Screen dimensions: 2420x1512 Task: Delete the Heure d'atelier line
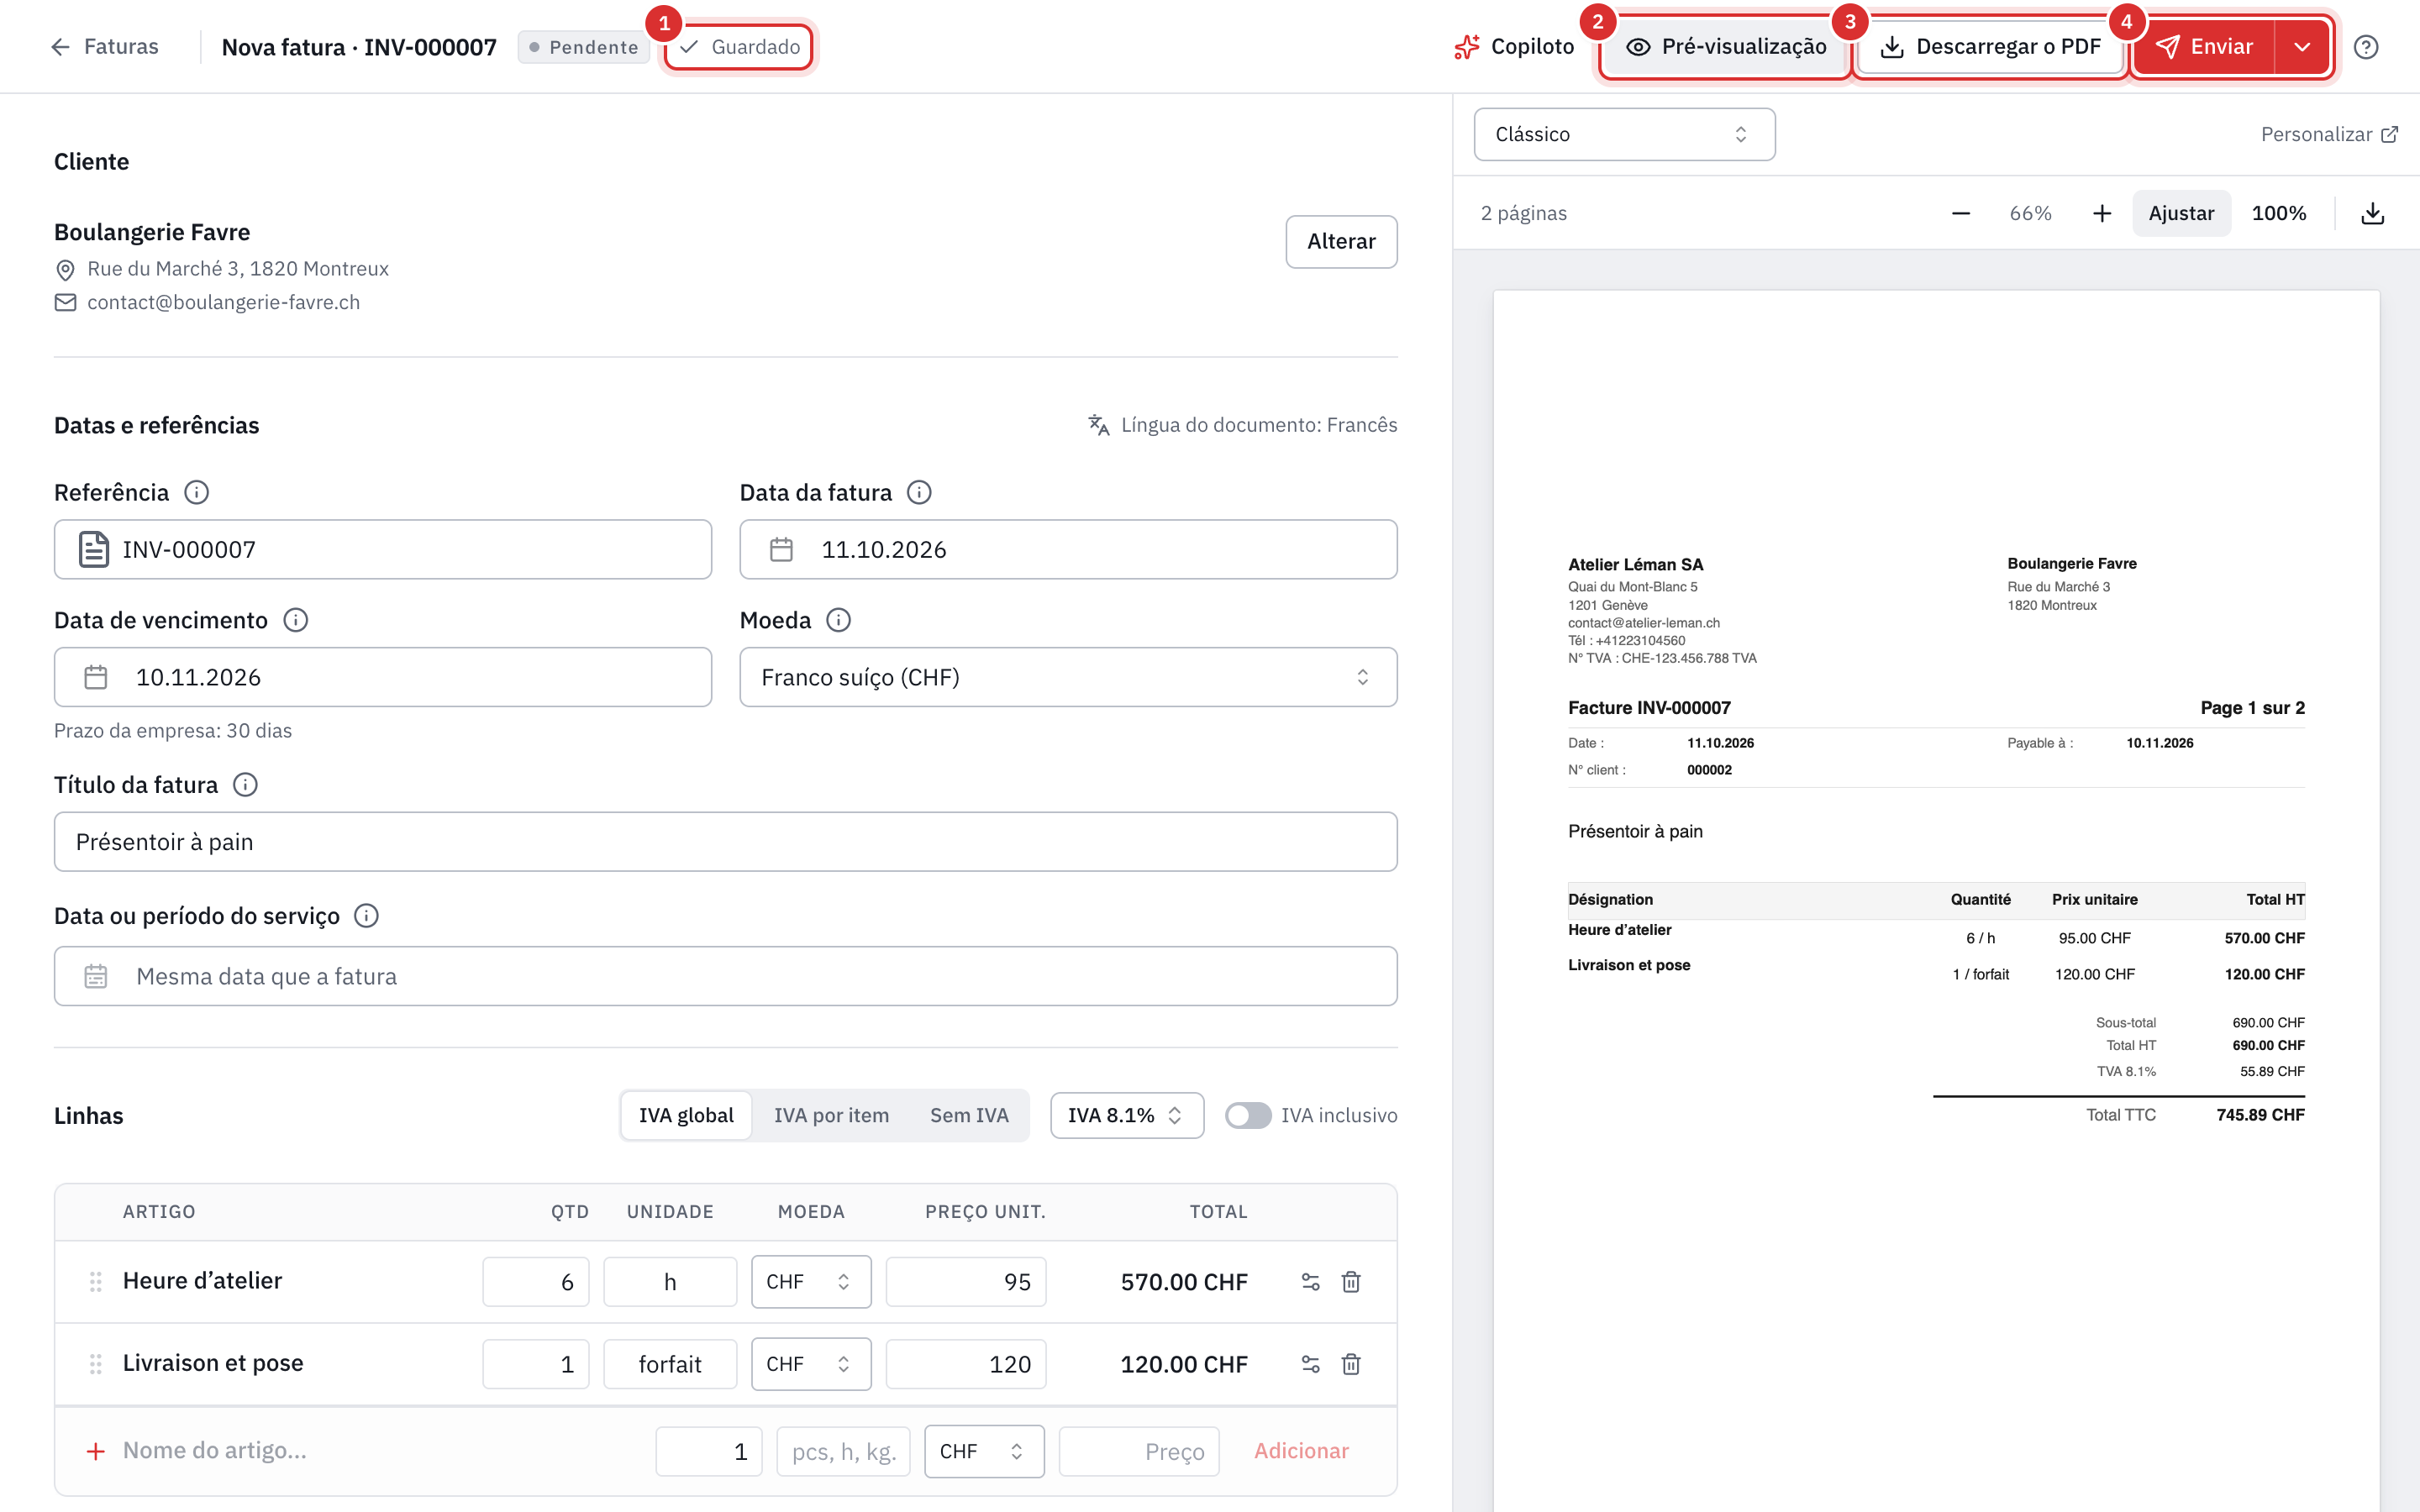point(1351,1281)
